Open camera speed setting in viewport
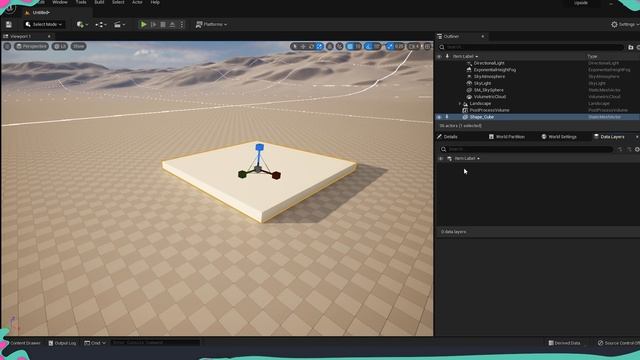 pos(413,47)
